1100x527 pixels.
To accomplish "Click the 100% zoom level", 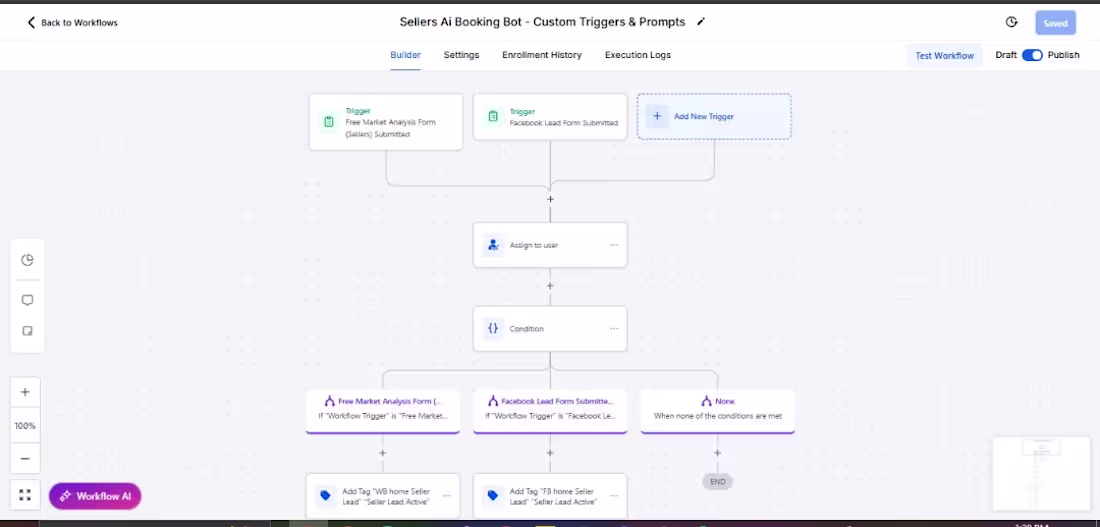I will coord(25,426).
